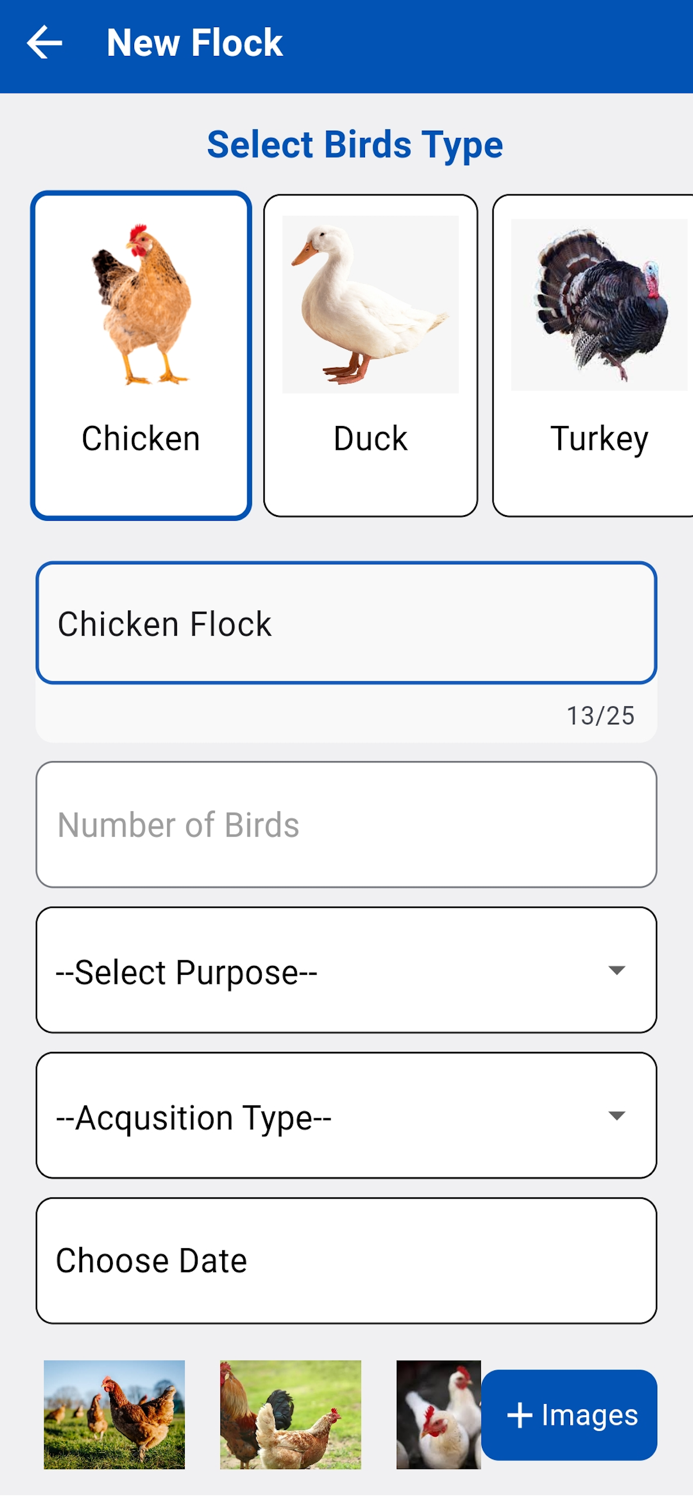Viewport: 693px width, 1500px height.
Task: Open the Acquisition Type dropdown arrow
Action: point(618,1115)
